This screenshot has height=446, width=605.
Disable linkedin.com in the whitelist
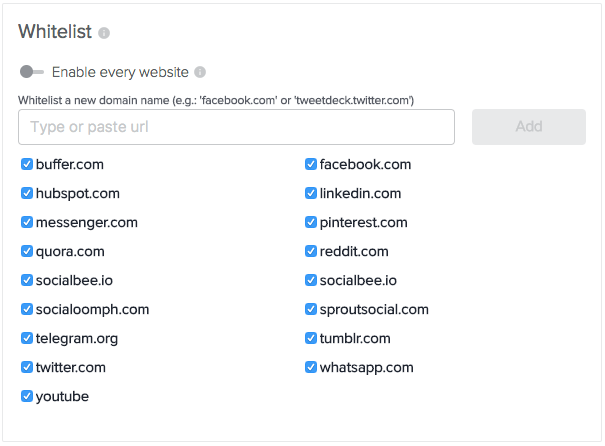point(311,193)
